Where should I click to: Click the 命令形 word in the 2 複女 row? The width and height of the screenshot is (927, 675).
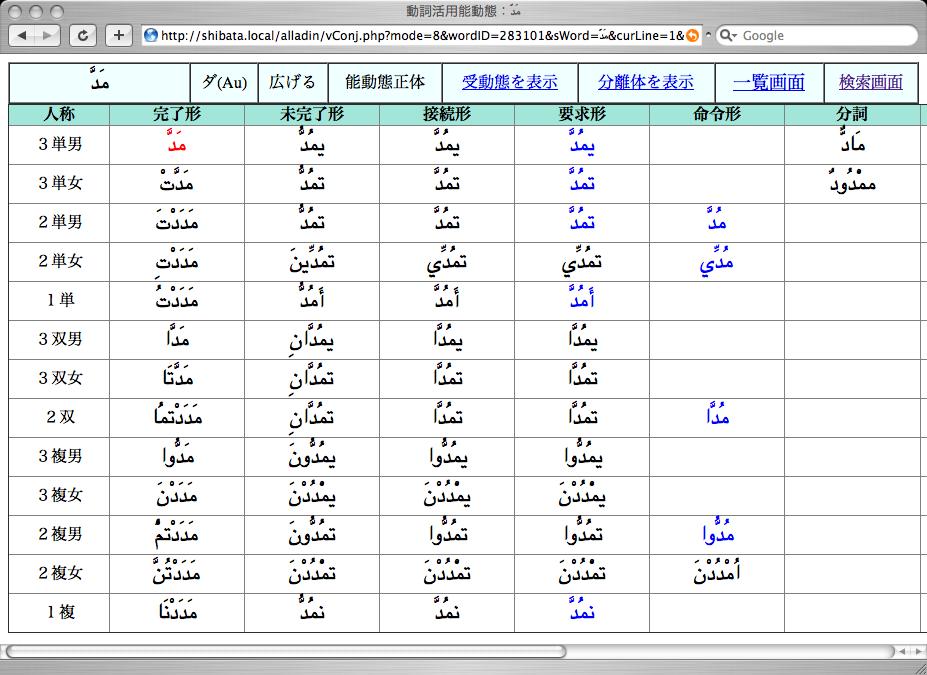point(717,570)
